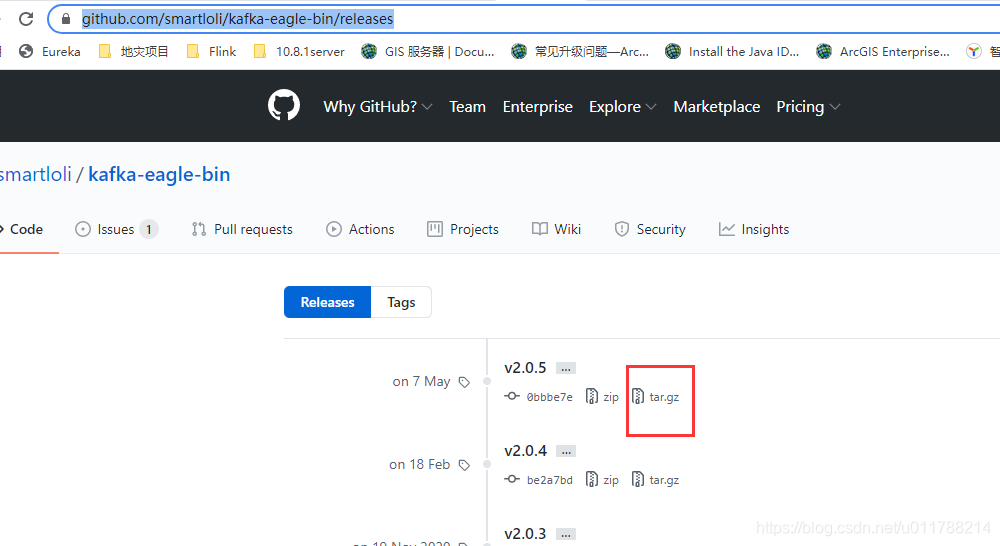This screenshot has width=1000, height=546.
Task: Switch to the Code tab
Action: (x=23, y=229)
